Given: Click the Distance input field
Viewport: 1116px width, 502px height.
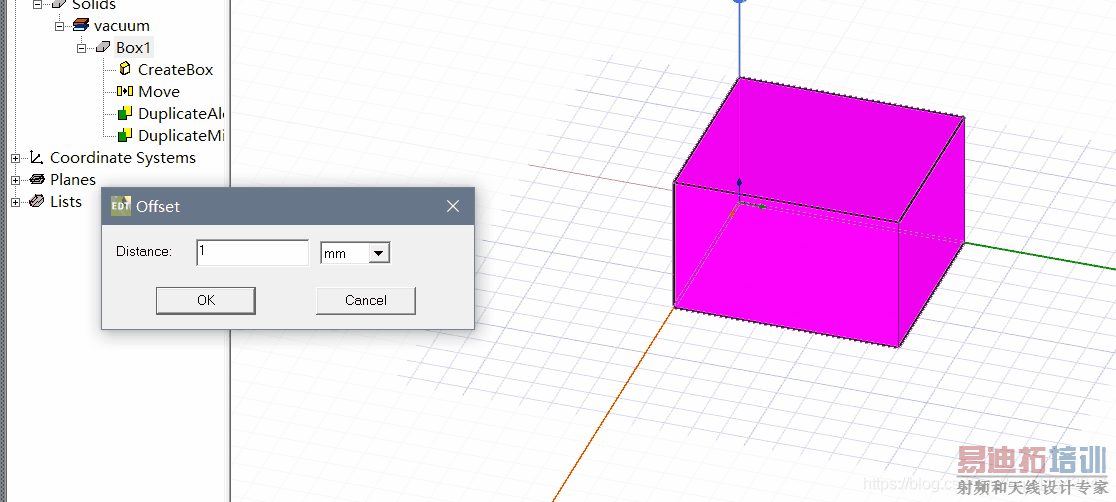Looking at the screenshot, I should pyautogui.click(x=253, y=253).
